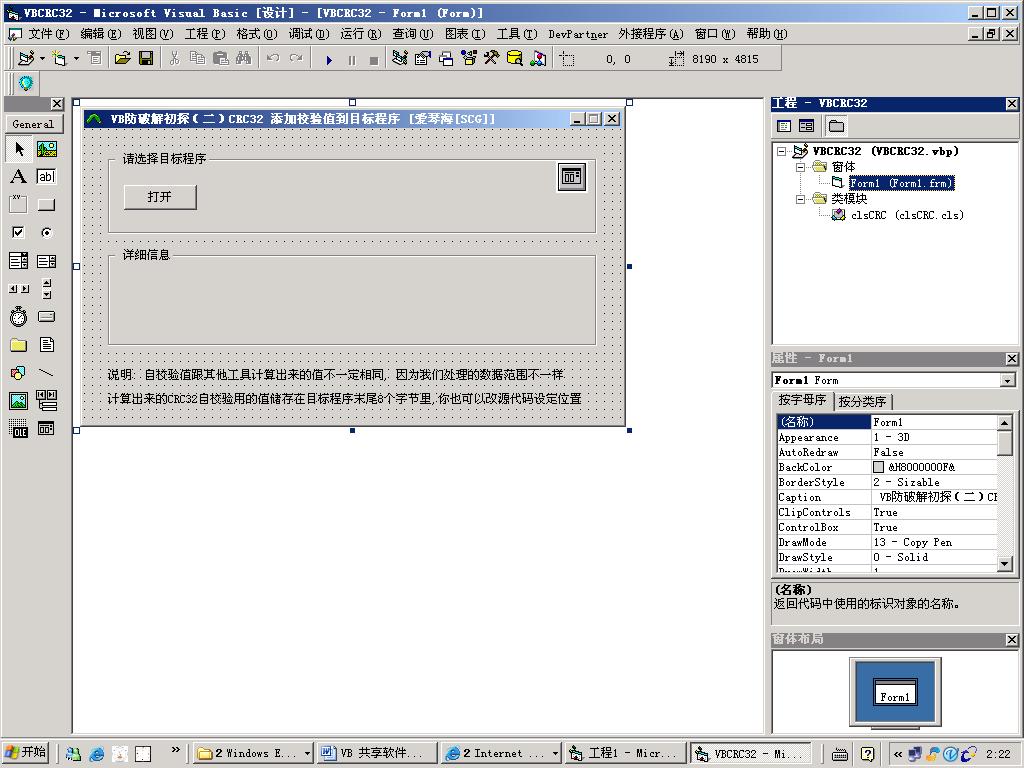Image resolution: width=1024 pixels, height=768 pixels.
Task: Switch to the 按字母序 properties tab
Action: pyautogui.click(x=803, y=400)
